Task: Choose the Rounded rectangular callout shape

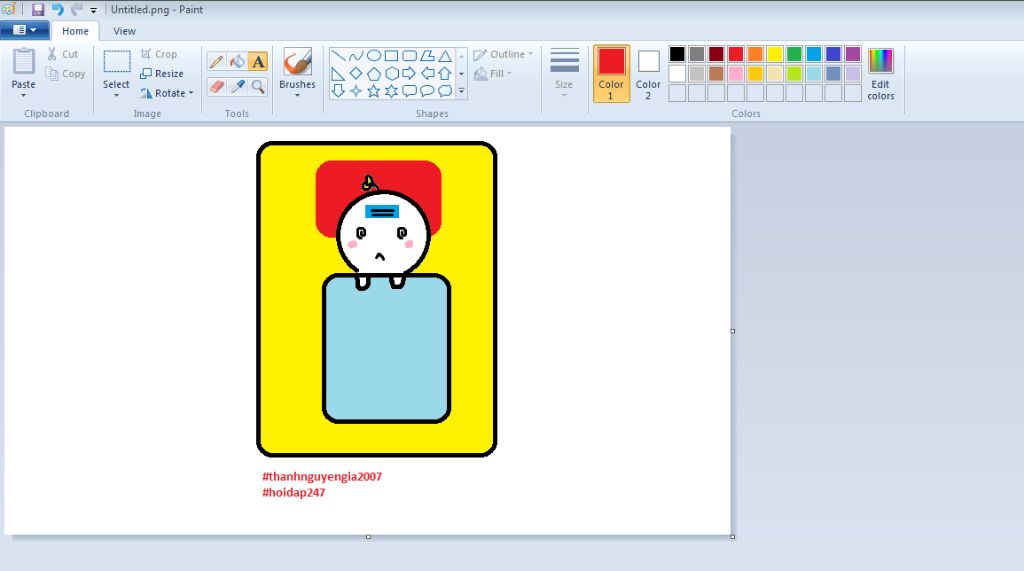Action: pyautogui.click(x=409, y=91)
